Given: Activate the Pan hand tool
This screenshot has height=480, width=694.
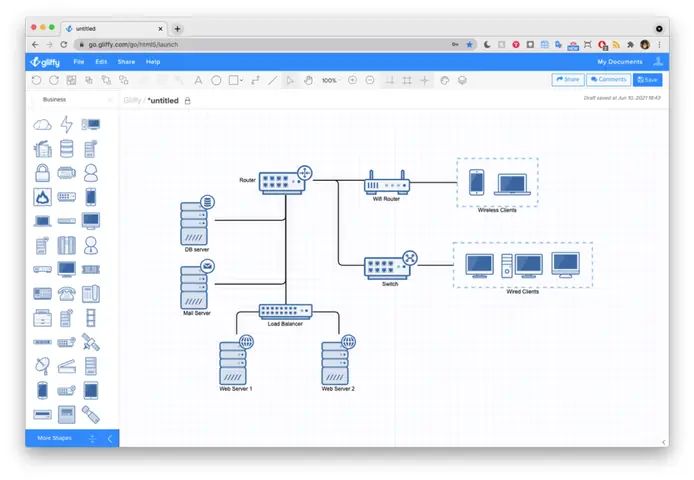Looking at the screenshot, I should pos(308,80).
